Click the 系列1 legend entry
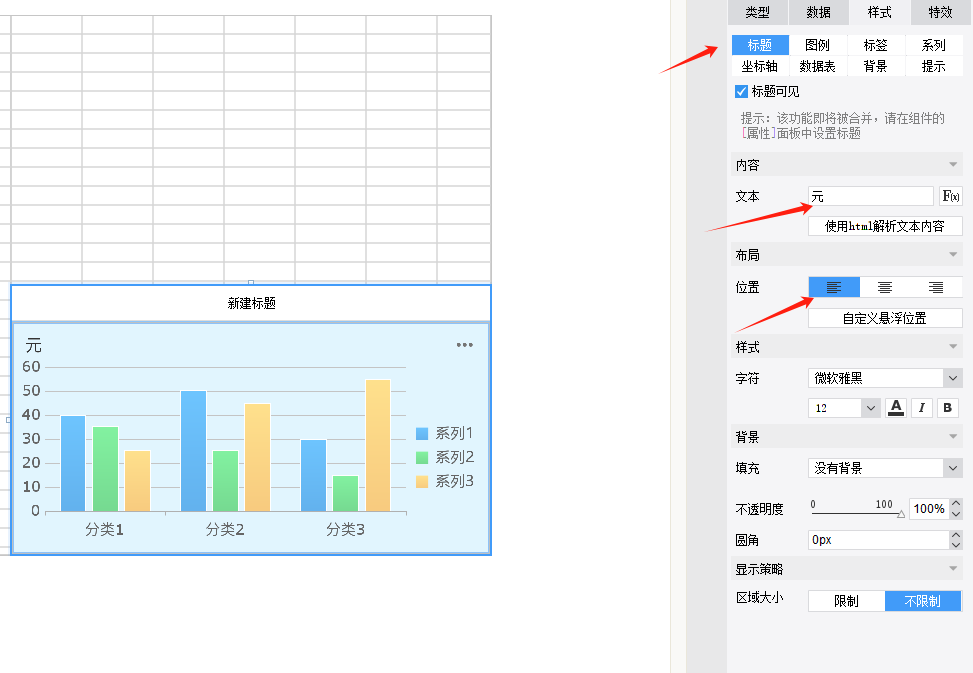The height and width of the screenshot is (673, 973). [445, 433]
